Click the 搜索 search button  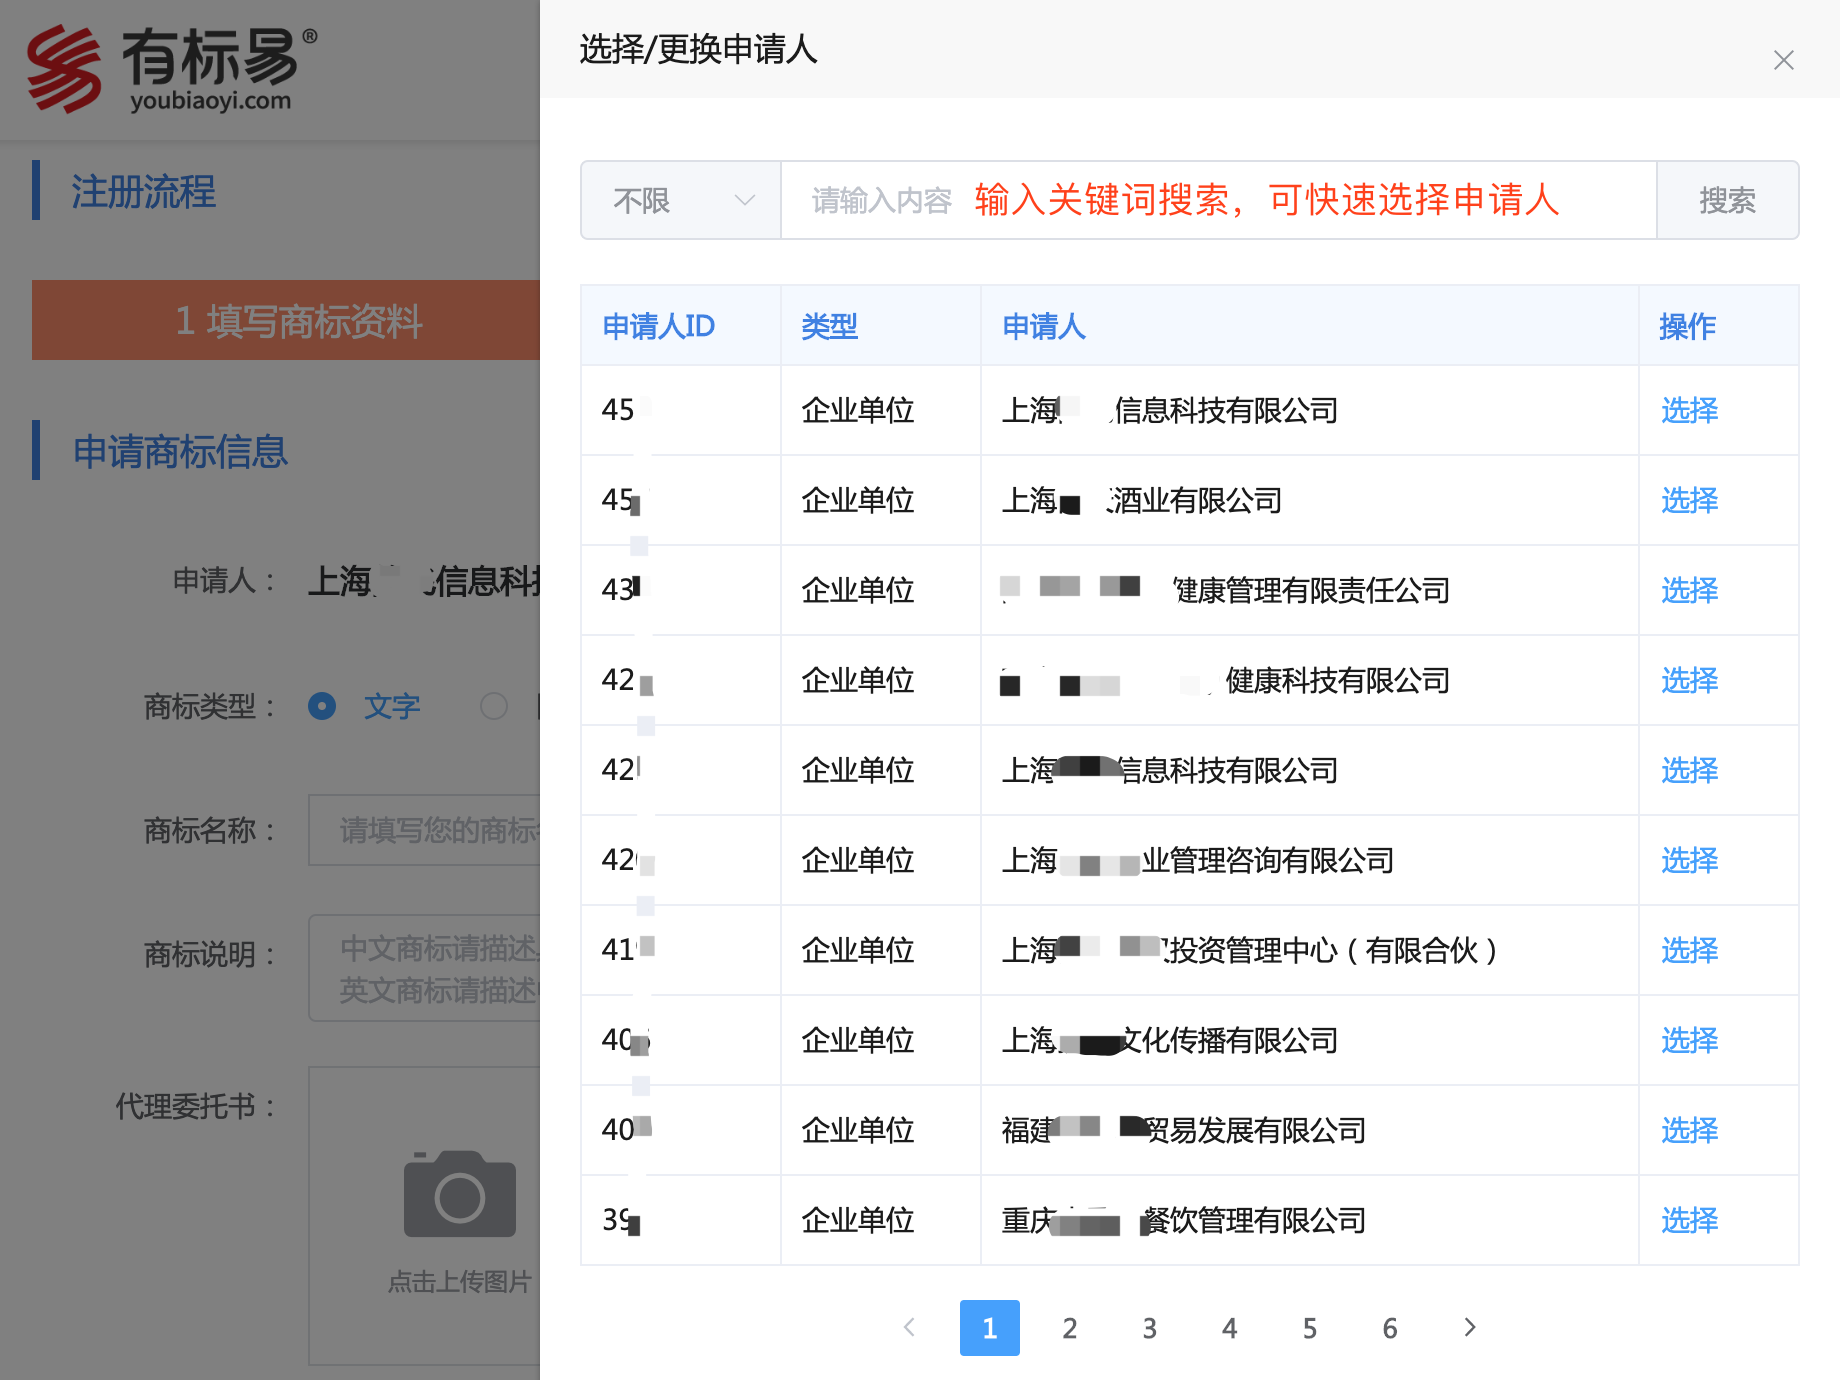pos(1727,200)
